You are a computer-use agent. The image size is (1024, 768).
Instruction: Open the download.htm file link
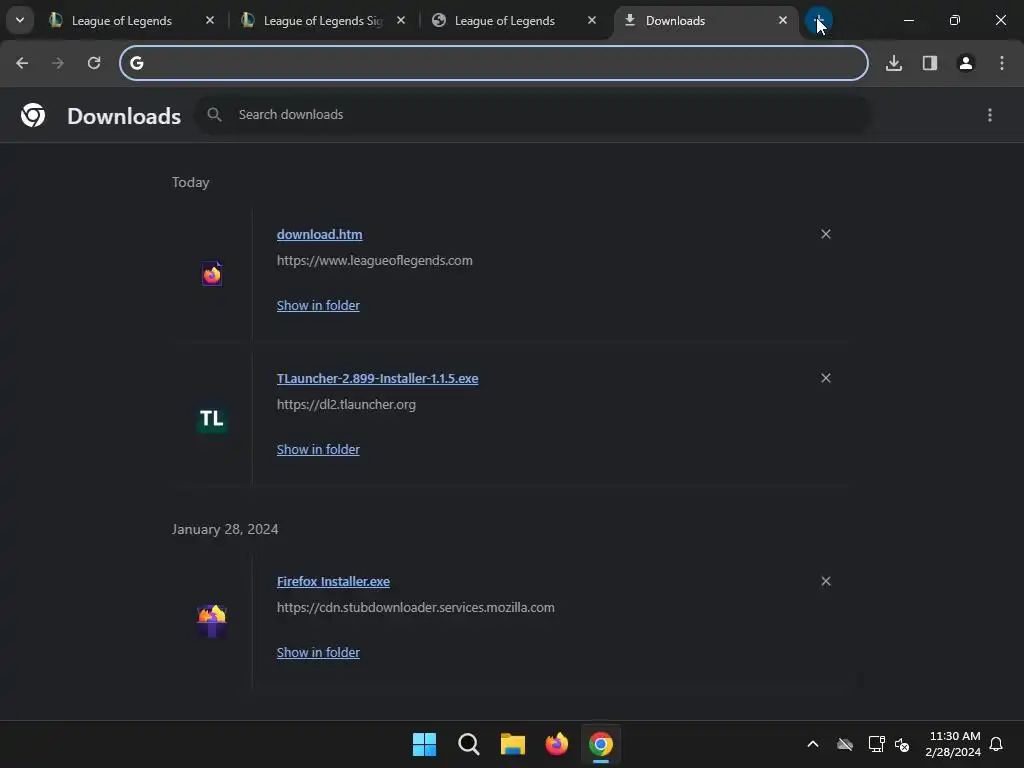(319, 234)
